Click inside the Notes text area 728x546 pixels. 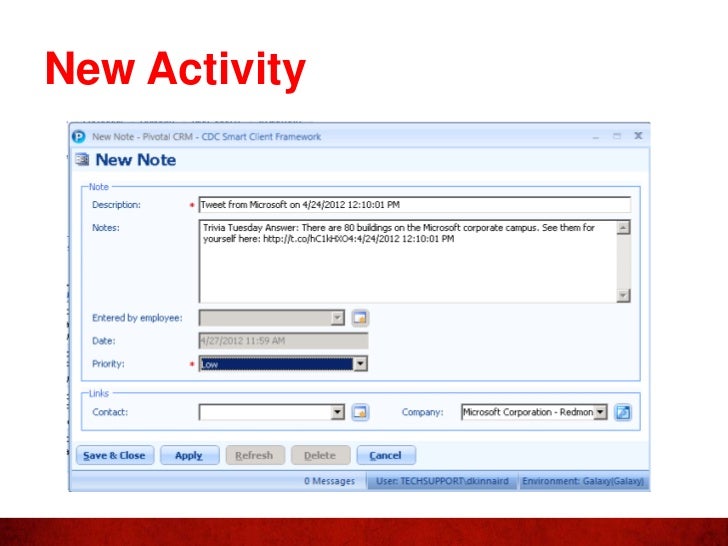click(x=408, y=261)
